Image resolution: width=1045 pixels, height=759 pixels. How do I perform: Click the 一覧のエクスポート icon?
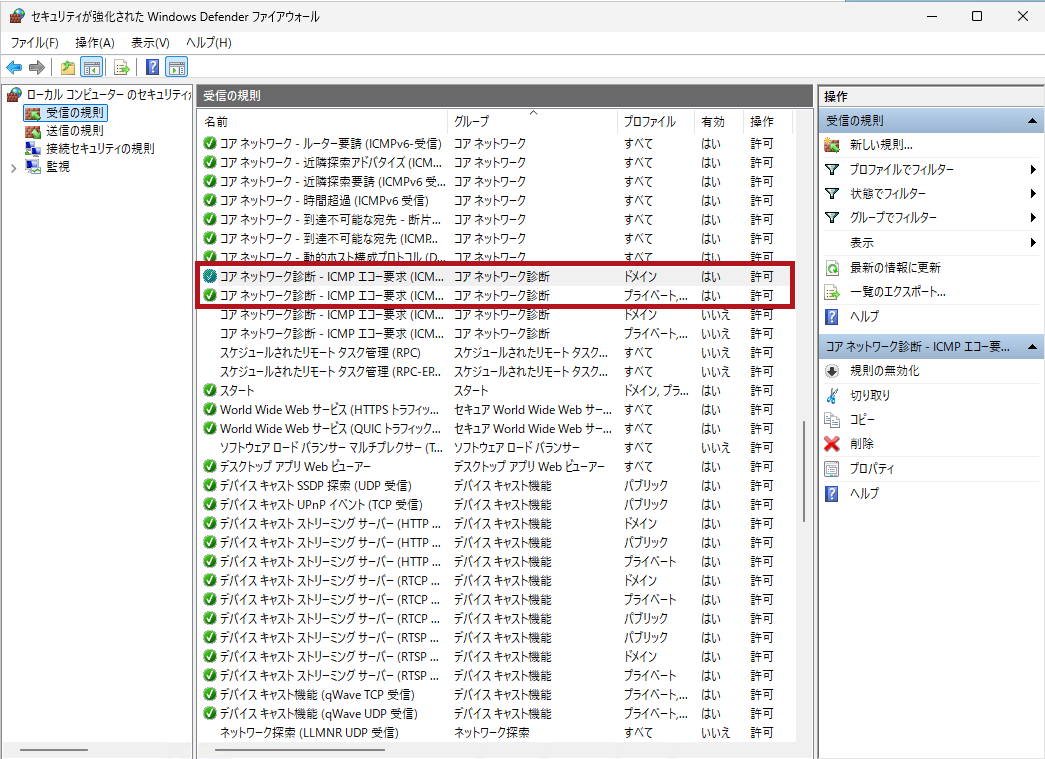pos(832,292)
